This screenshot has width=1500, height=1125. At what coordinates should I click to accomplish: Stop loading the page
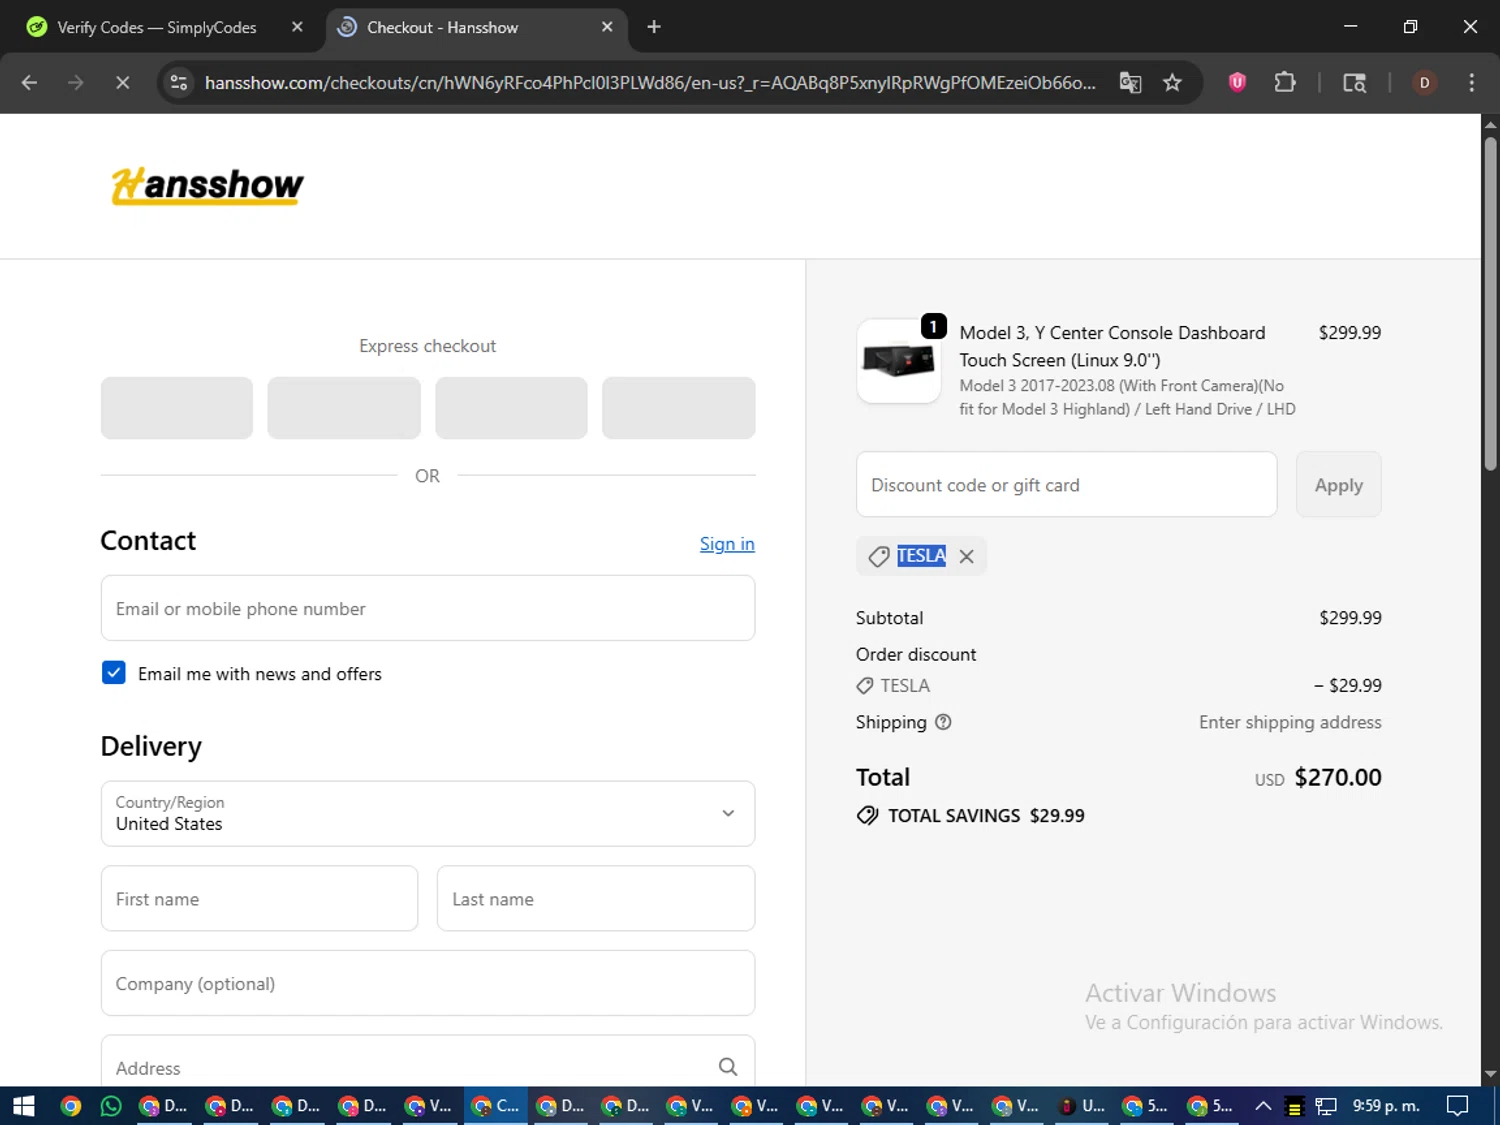[x=122, y=83]
